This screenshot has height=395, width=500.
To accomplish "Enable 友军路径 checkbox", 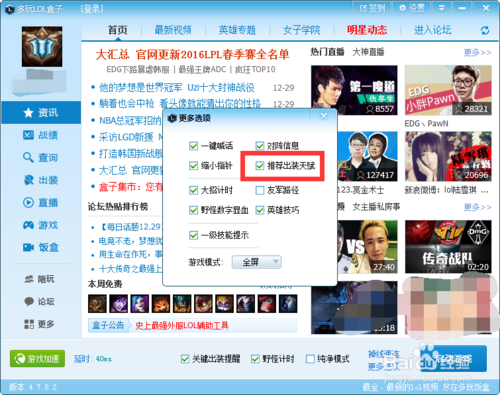I will coord(260,190).
